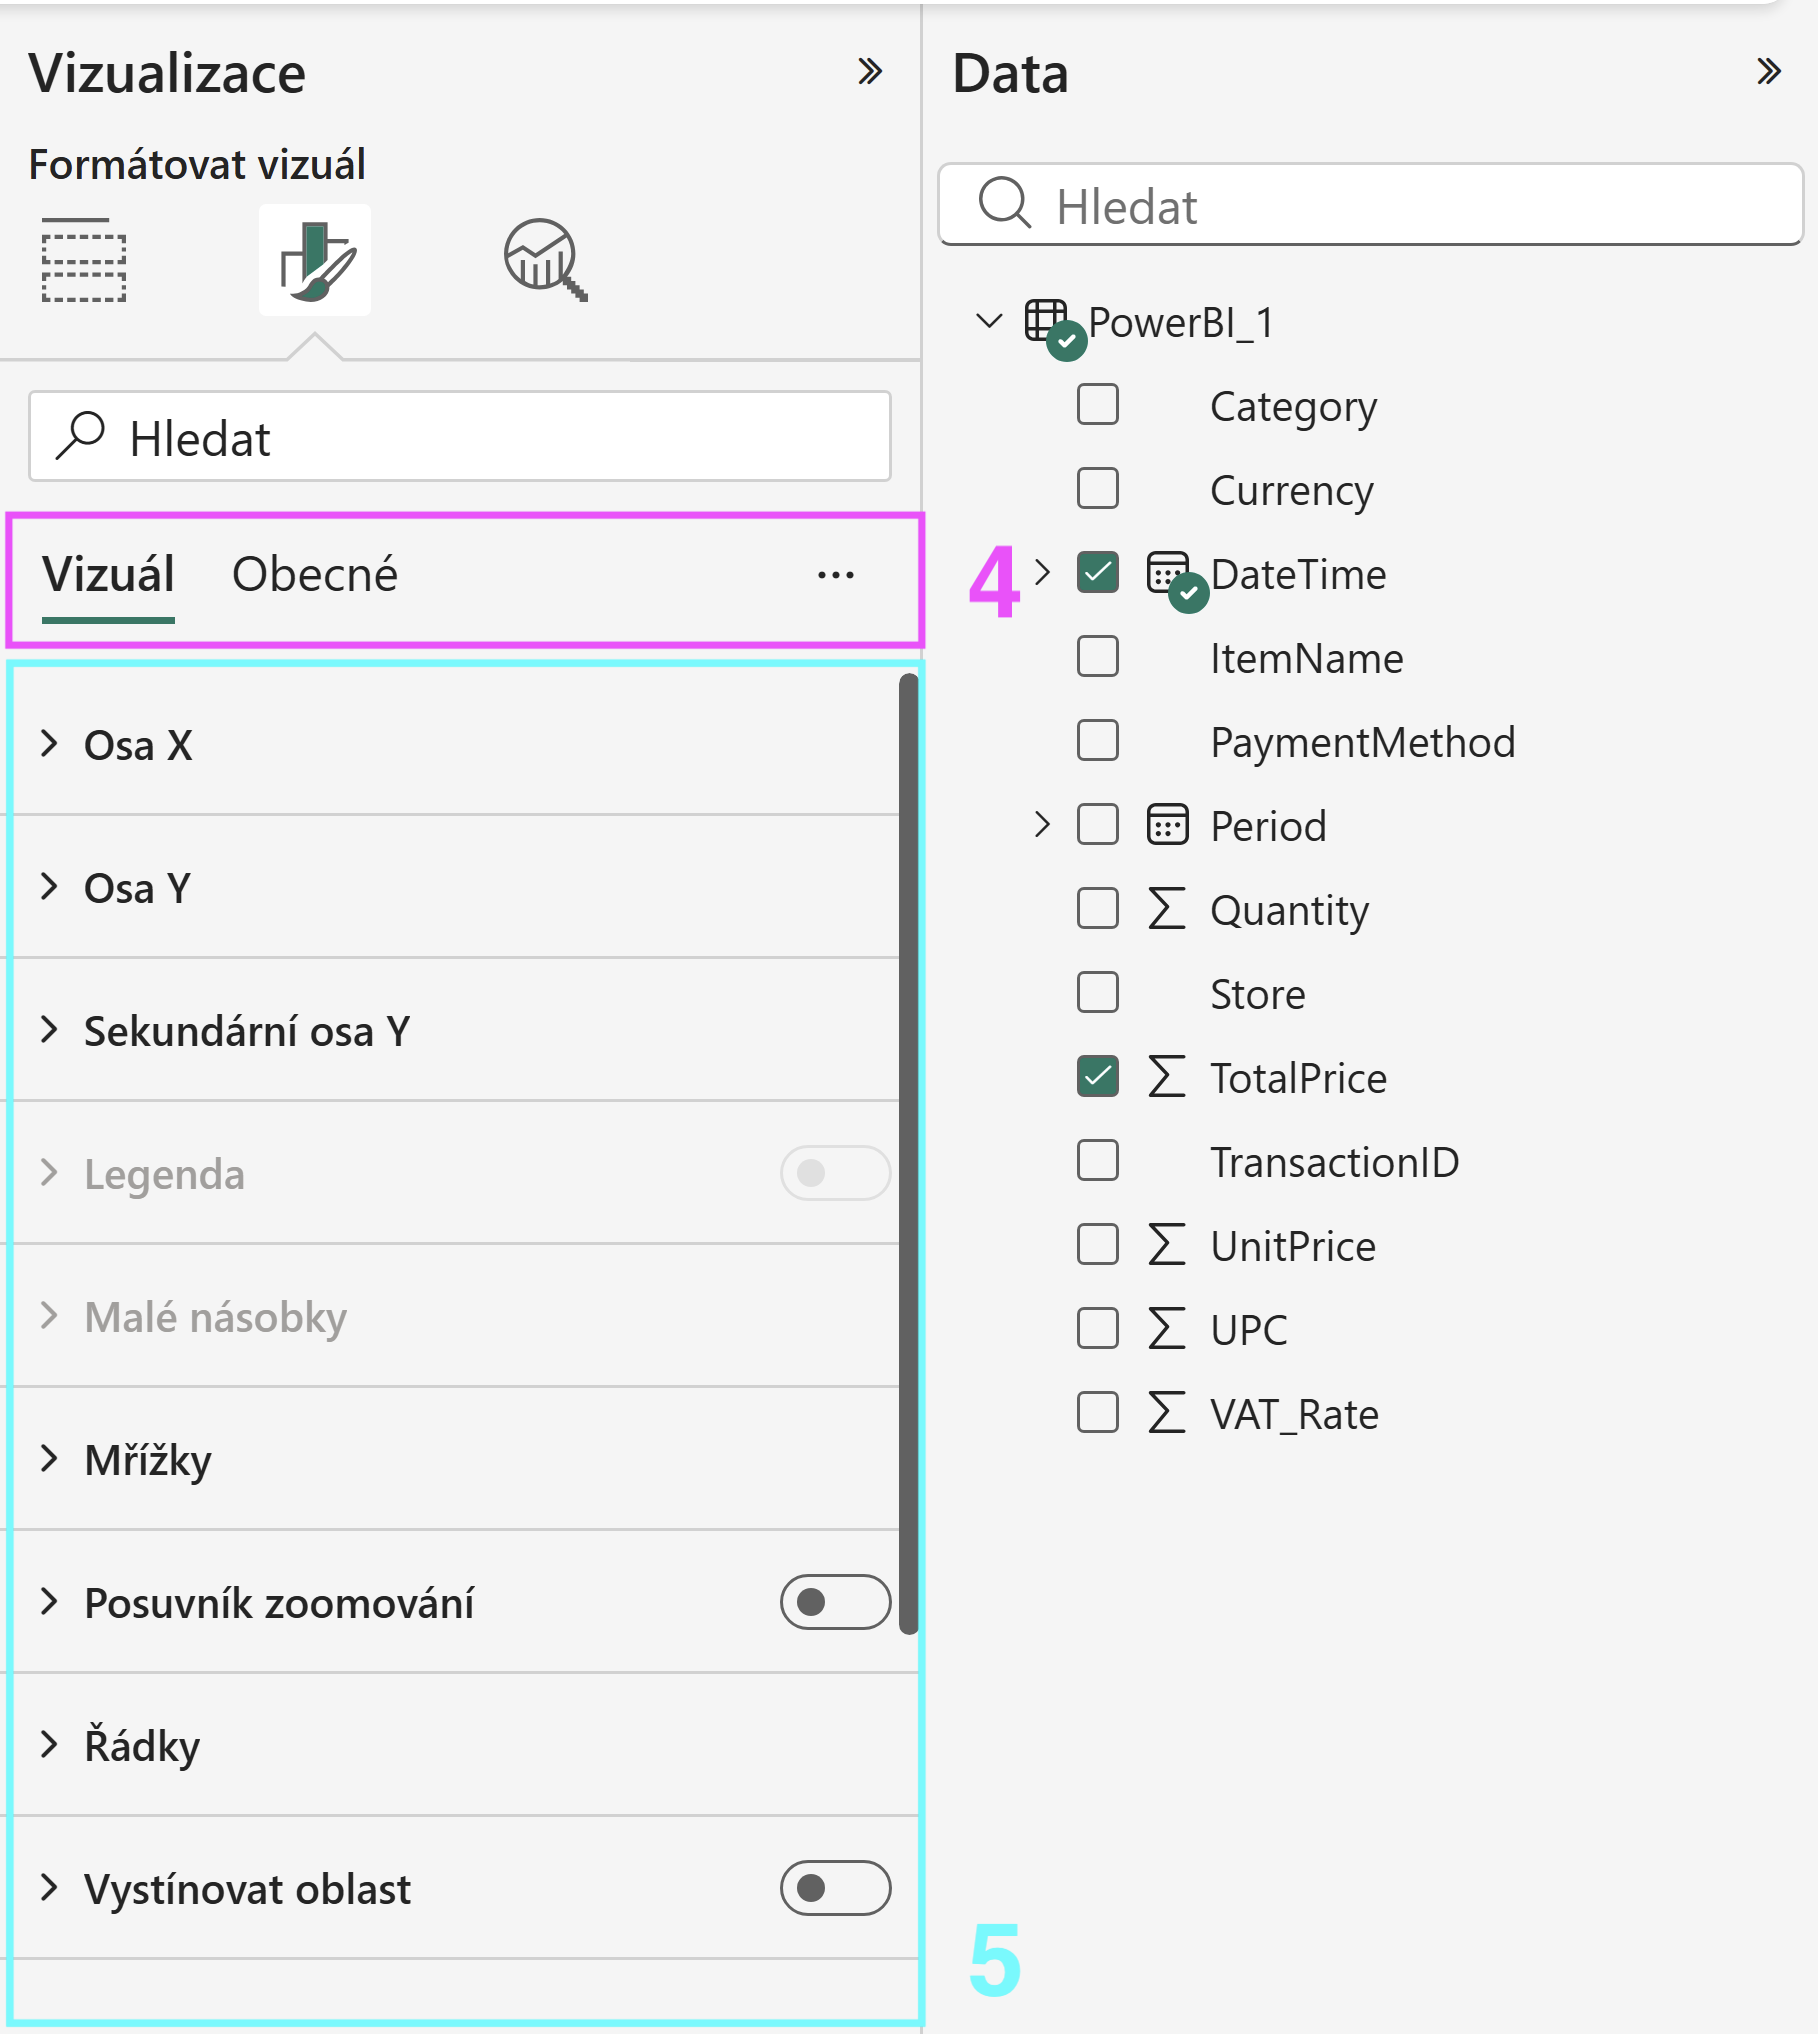Click the format pane vertical scrollbar
The width and height of the screenshot is (1818, 2034).
pos(909,1155)
